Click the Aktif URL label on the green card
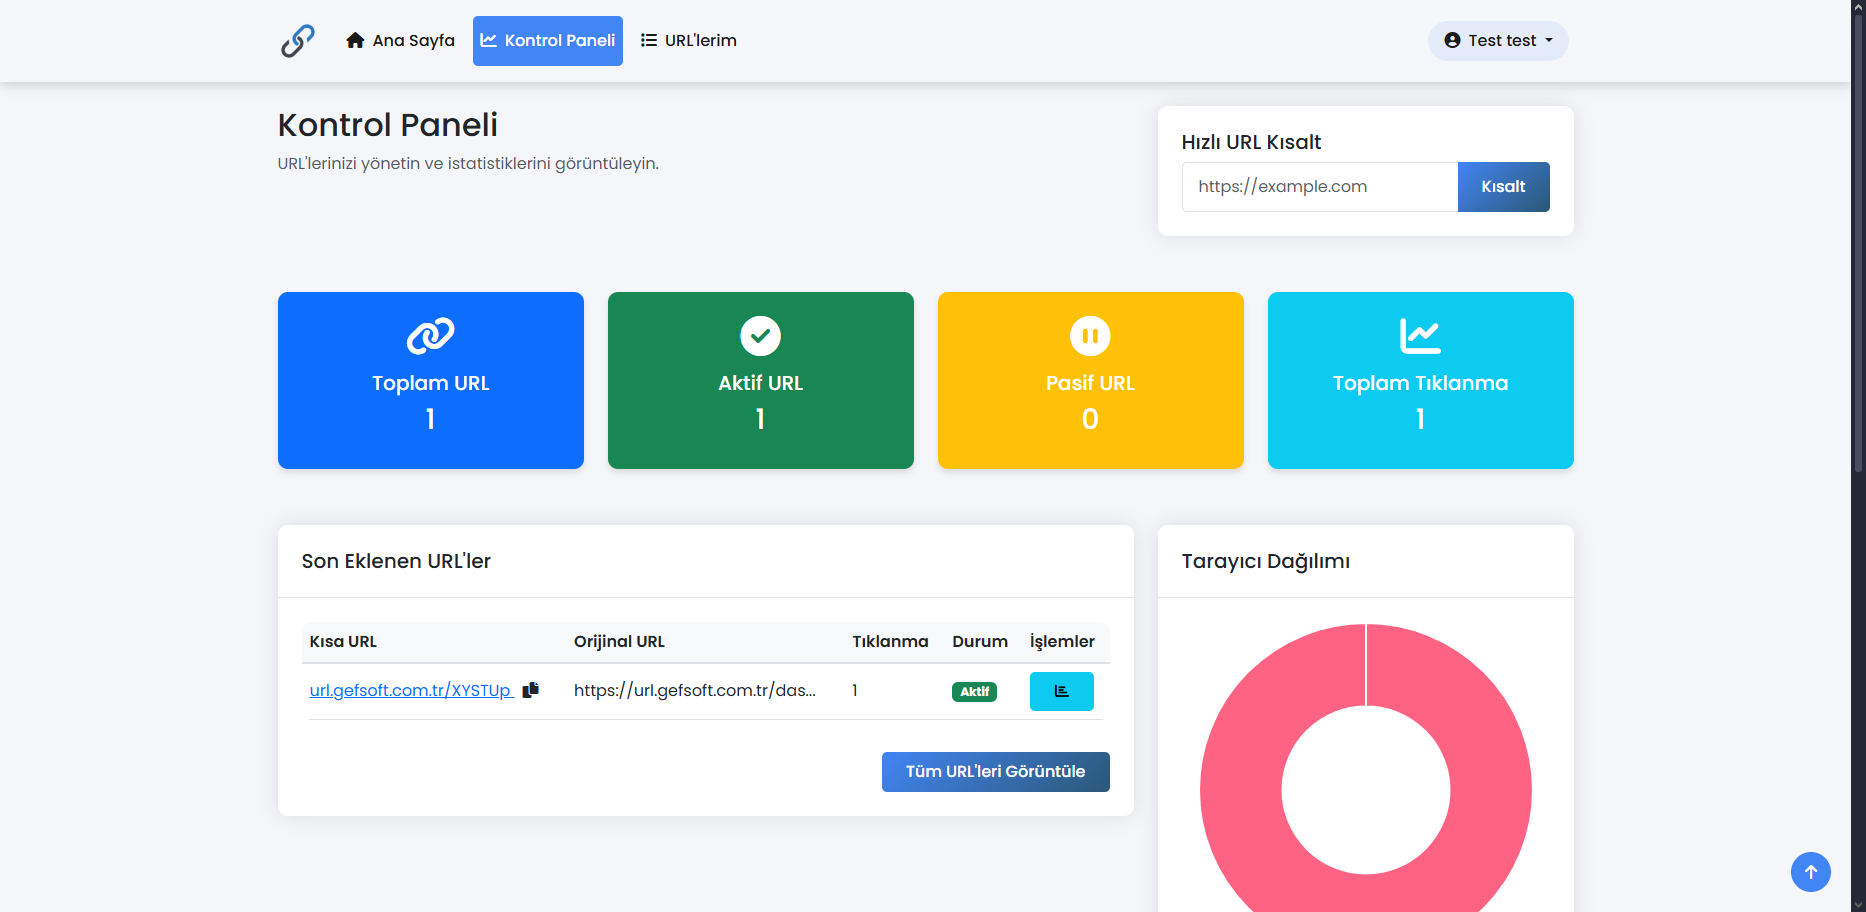 tap(761, 384)
